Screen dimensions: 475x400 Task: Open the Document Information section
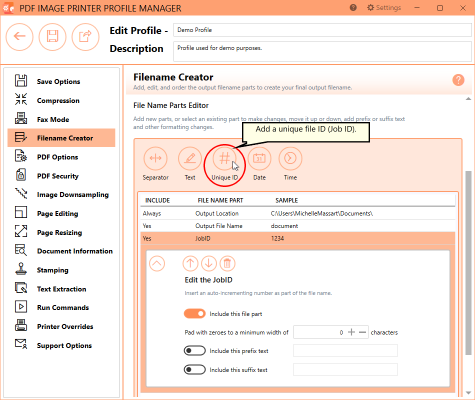coord(61,251)
